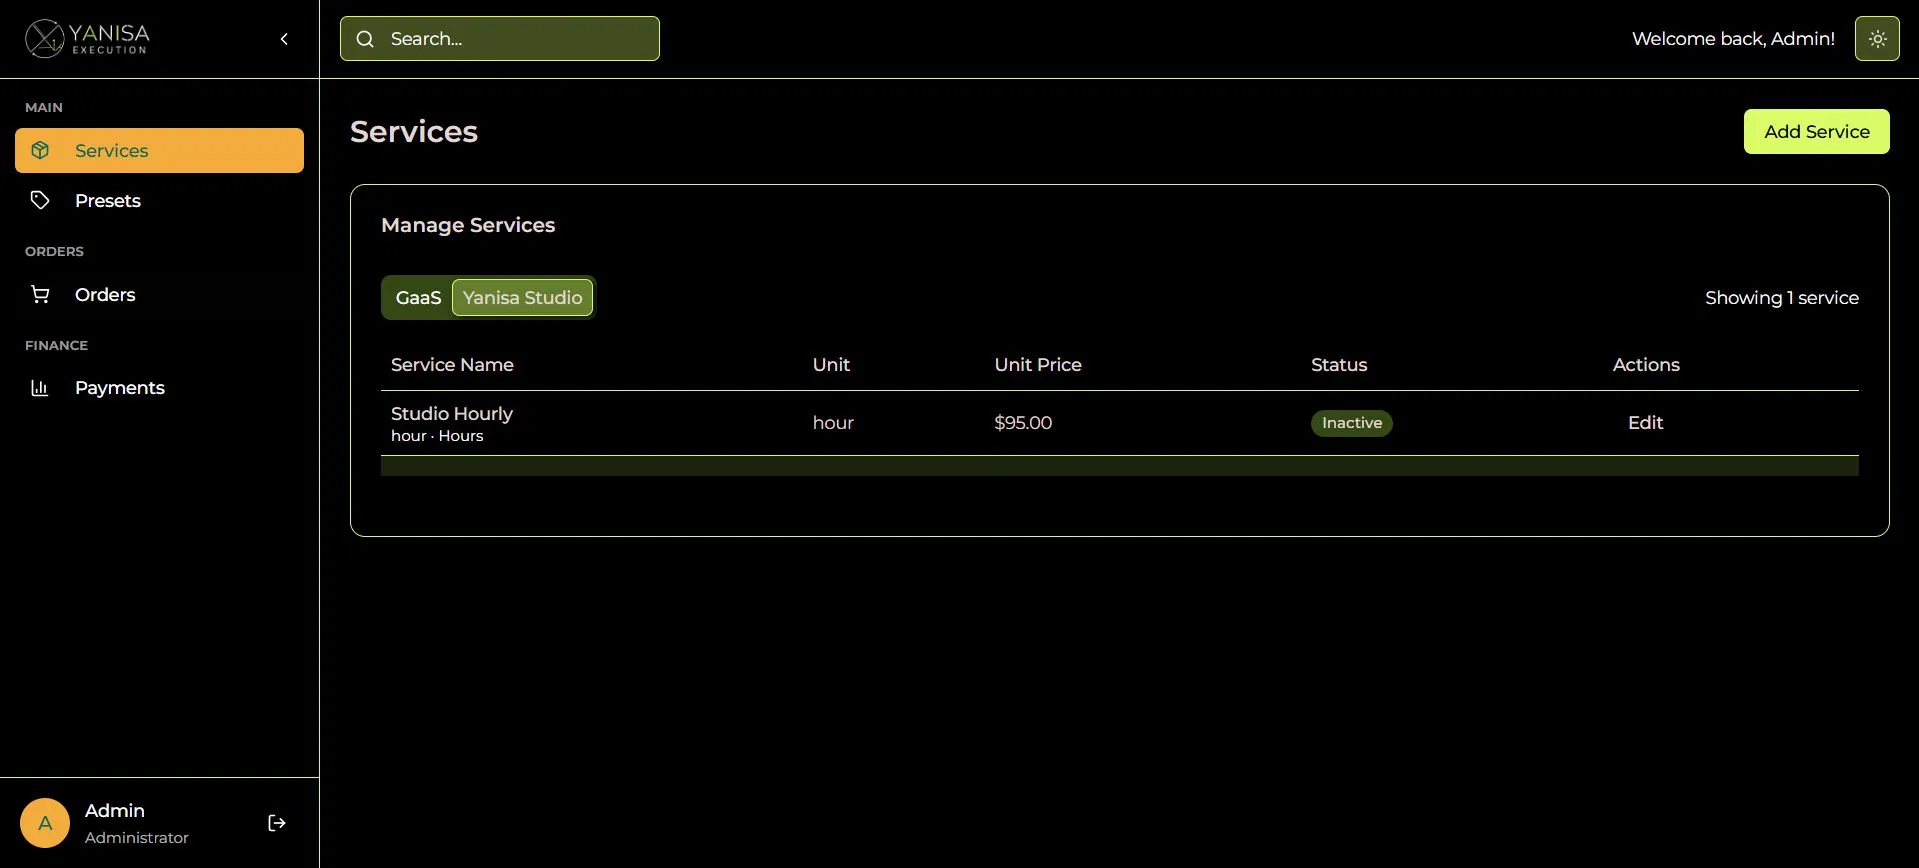This screenshot has width=1919, height=868.
Task: Open the Presets page
Action: (108, 201)
